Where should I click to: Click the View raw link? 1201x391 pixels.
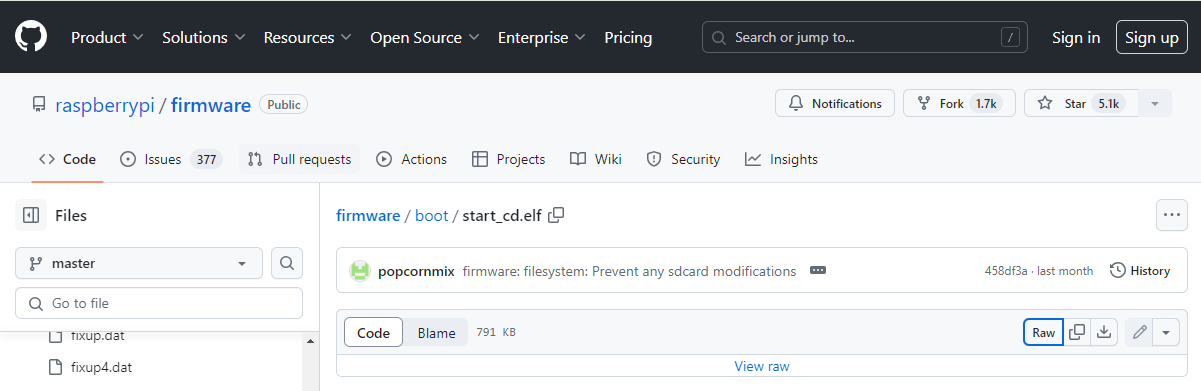[762, 366]
